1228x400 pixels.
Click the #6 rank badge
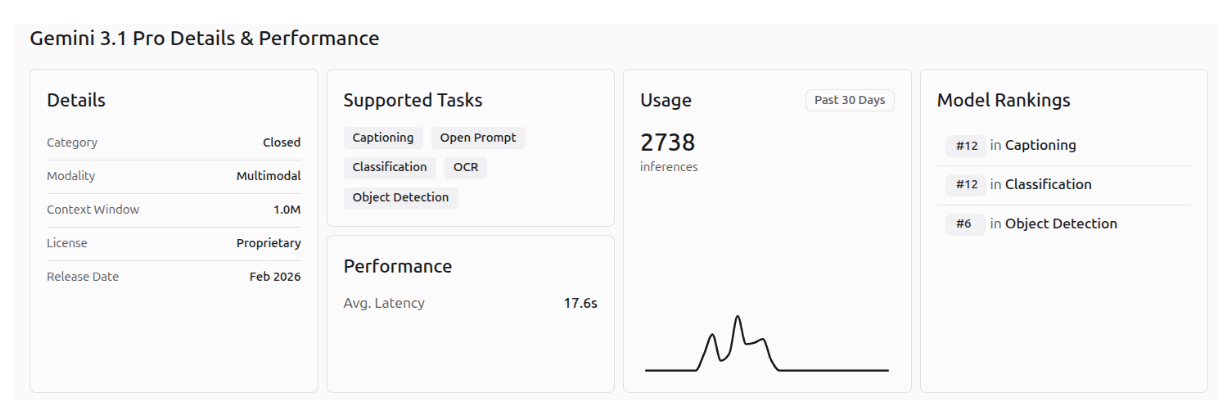pyautogui.click(x=964, y=224)
